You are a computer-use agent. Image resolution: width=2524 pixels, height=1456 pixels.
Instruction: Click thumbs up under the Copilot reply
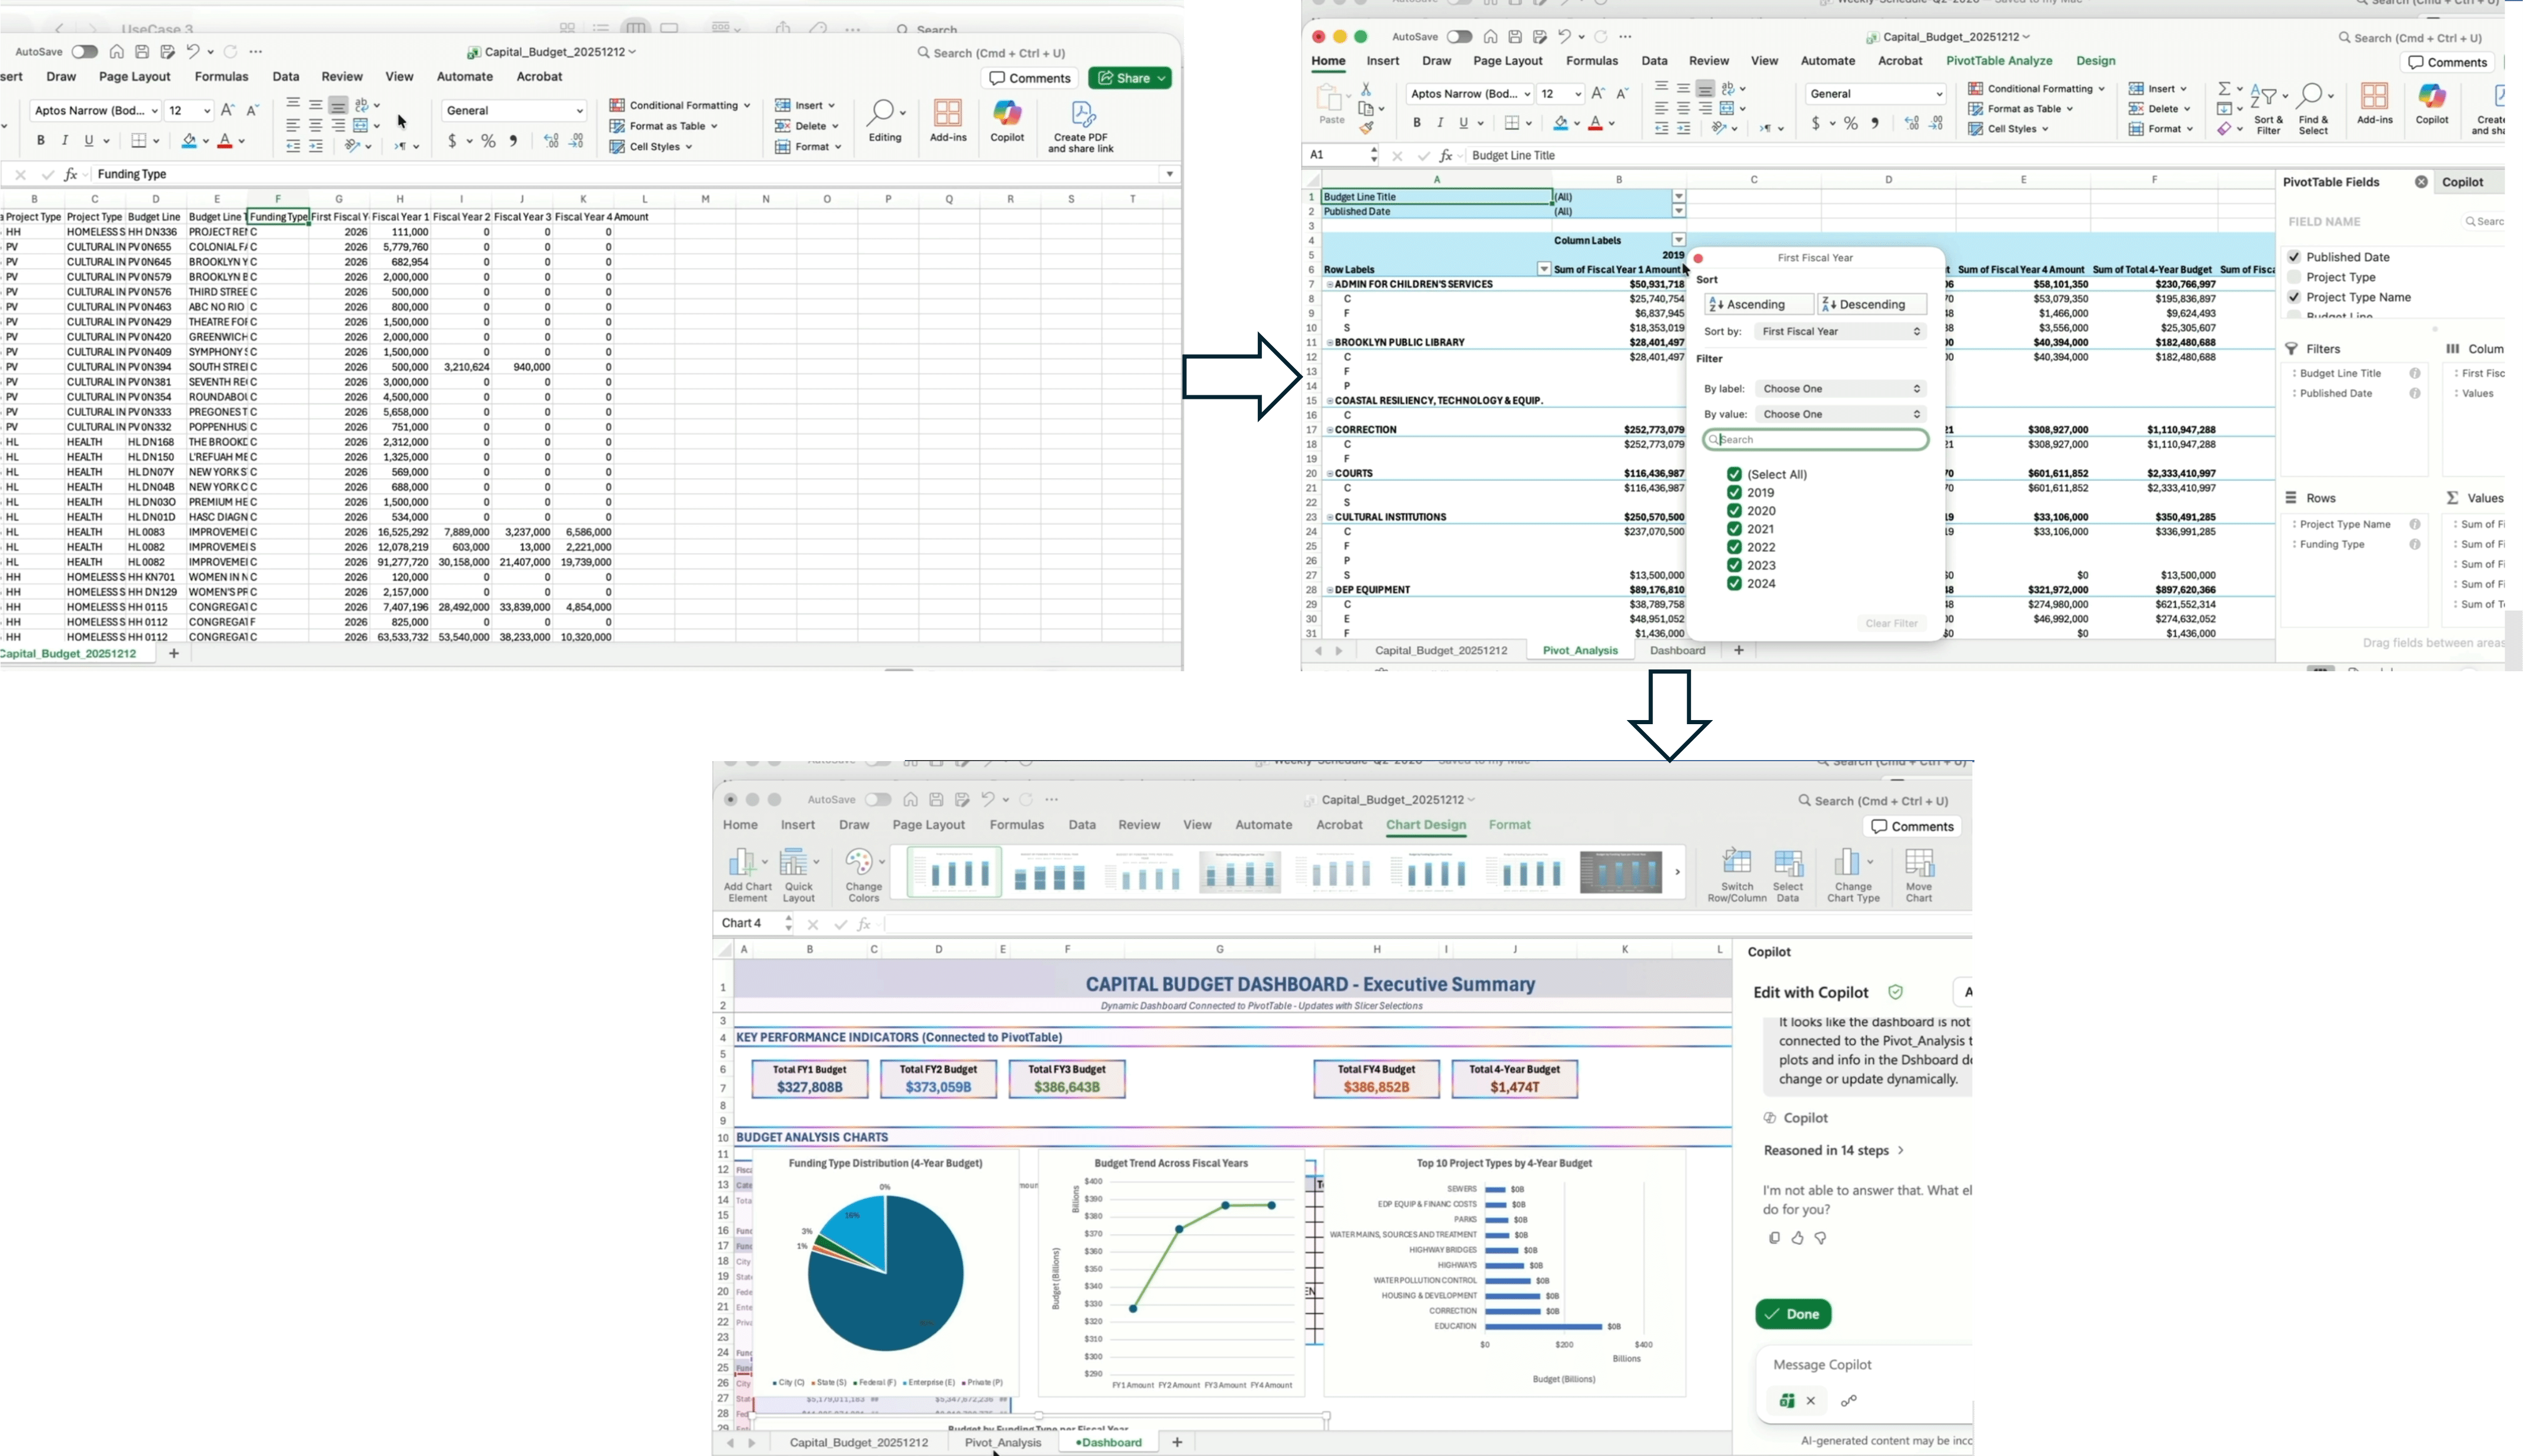[x=1797, y=1238]
